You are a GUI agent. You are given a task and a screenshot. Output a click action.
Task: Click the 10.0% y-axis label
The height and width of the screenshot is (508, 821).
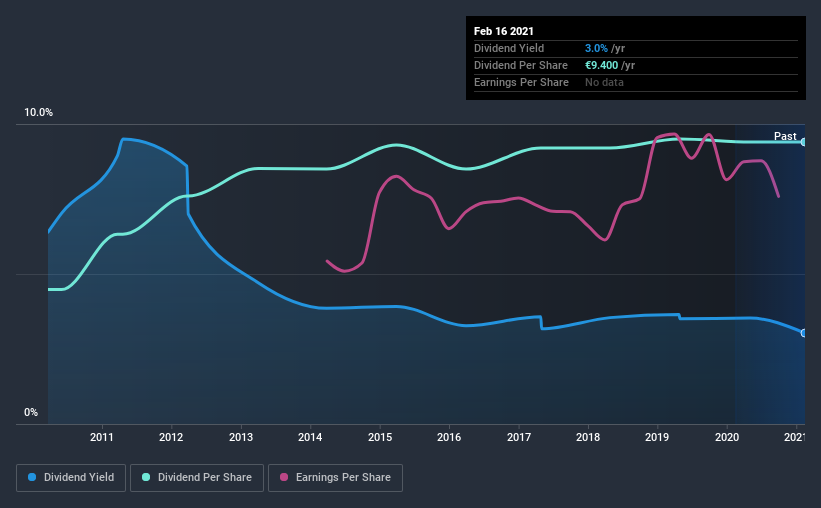[x=38, y=113]
